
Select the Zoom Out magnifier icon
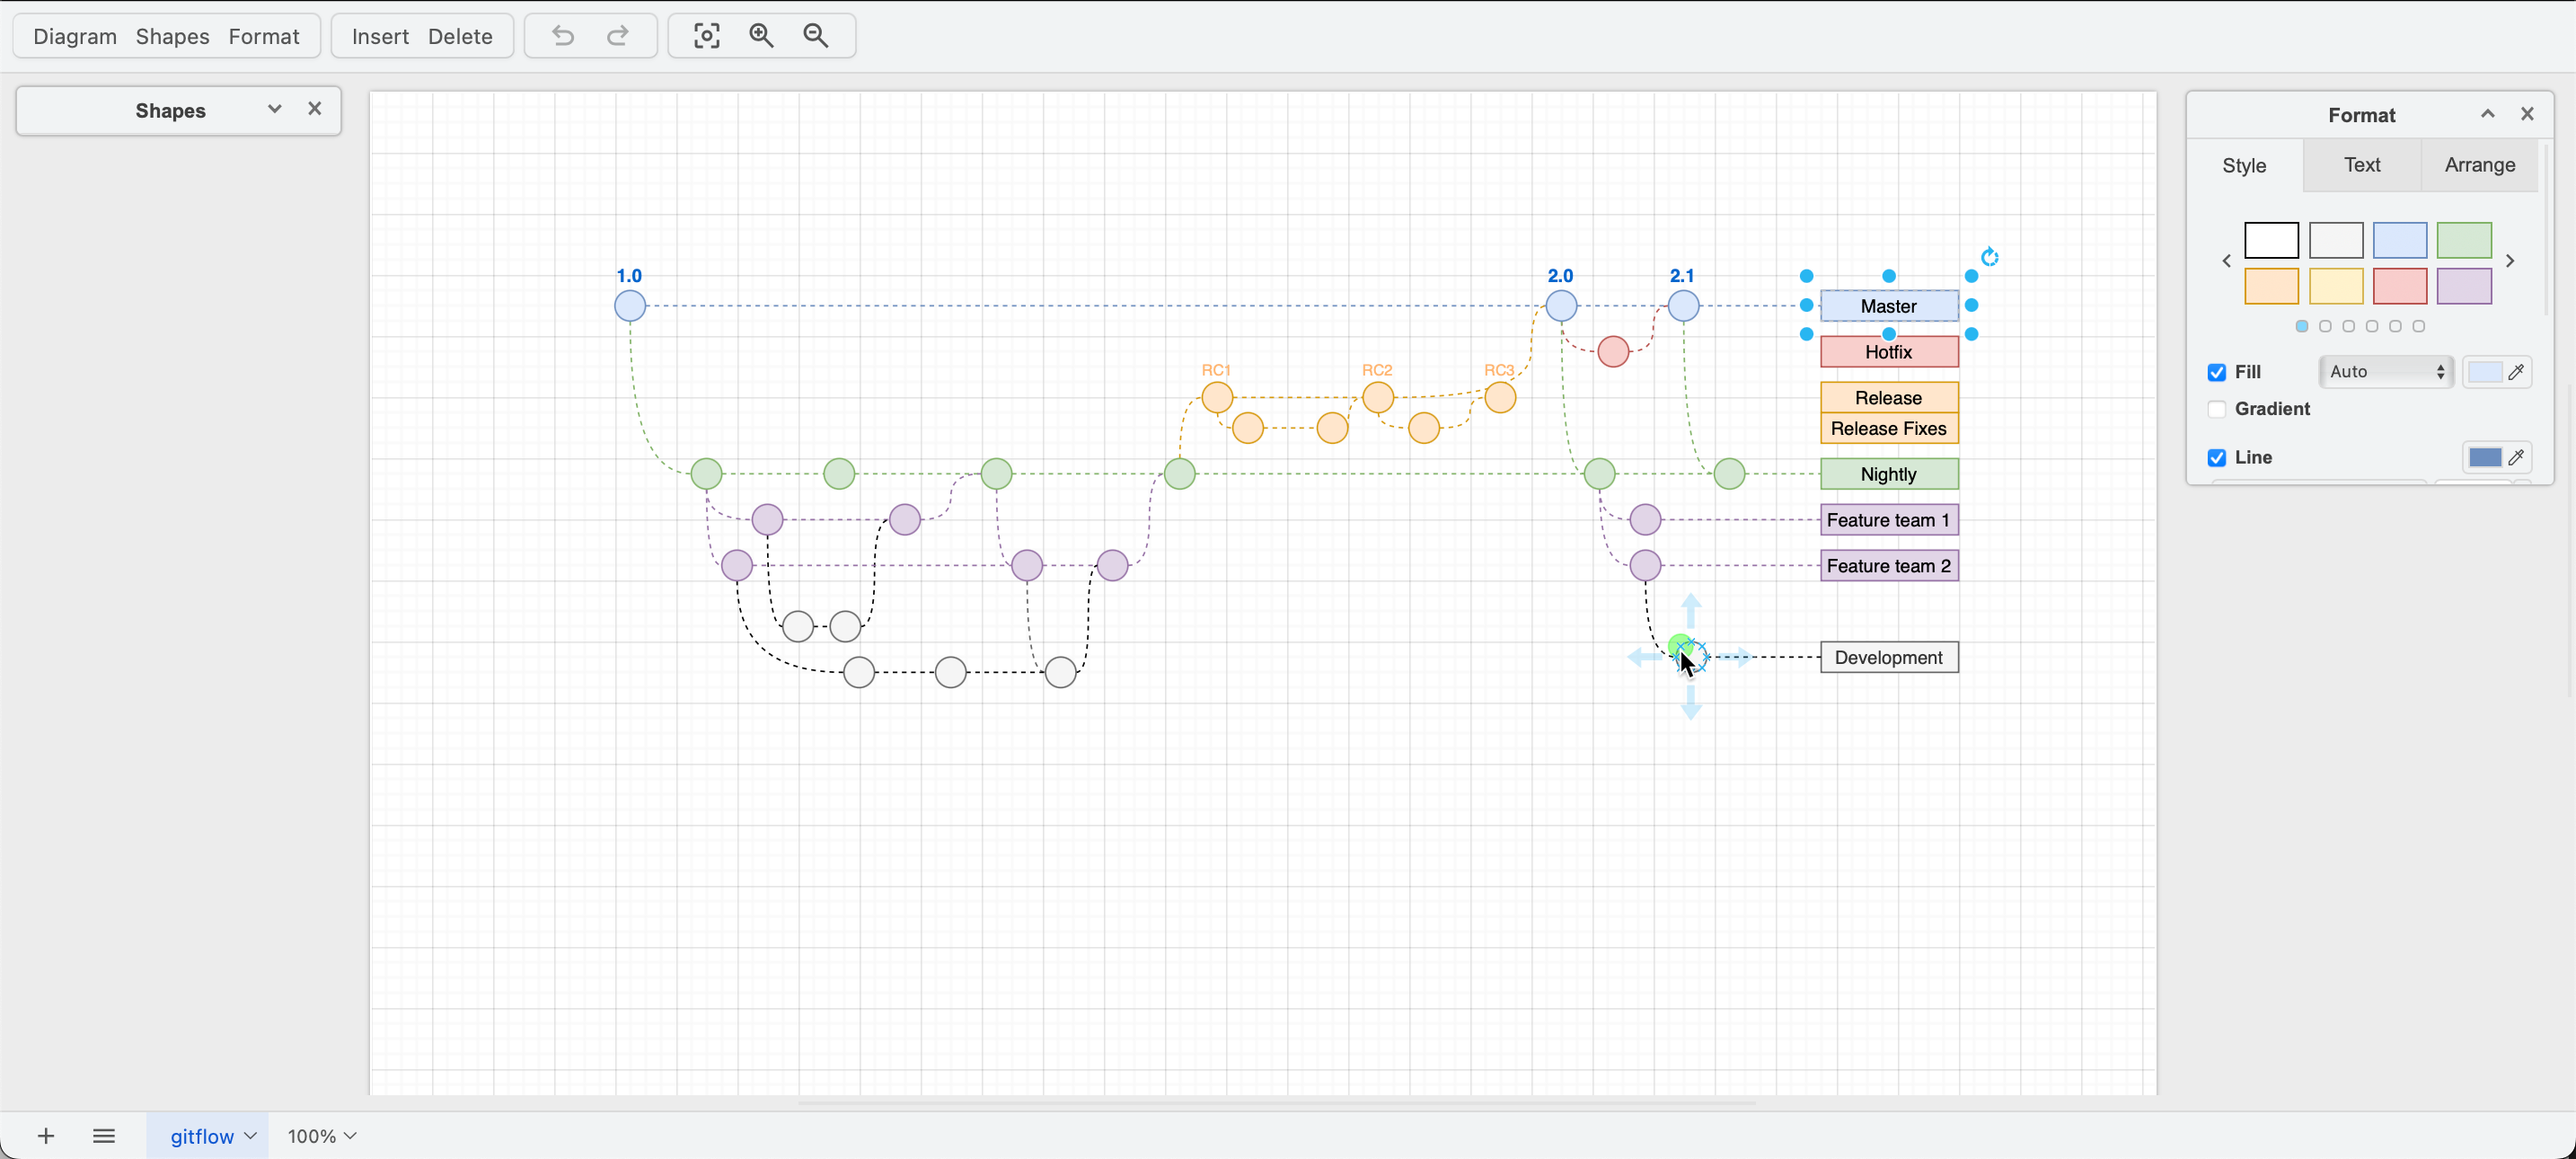(x=816, y=35)
